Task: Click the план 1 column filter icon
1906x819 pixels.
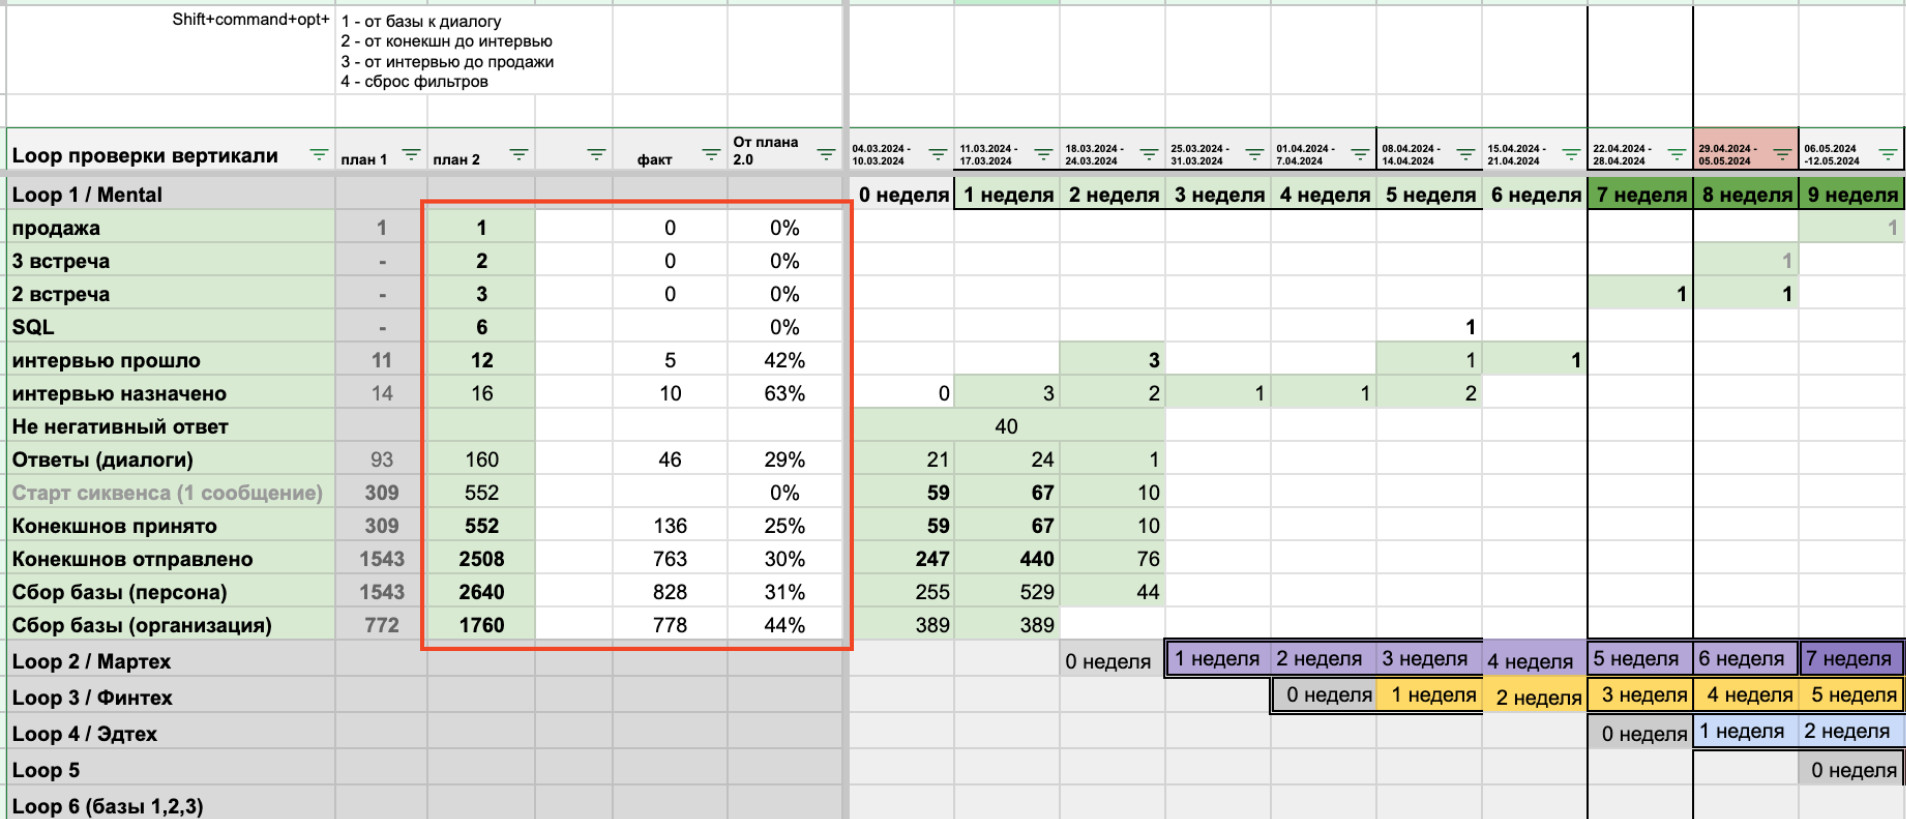Action: pos(411,155)
